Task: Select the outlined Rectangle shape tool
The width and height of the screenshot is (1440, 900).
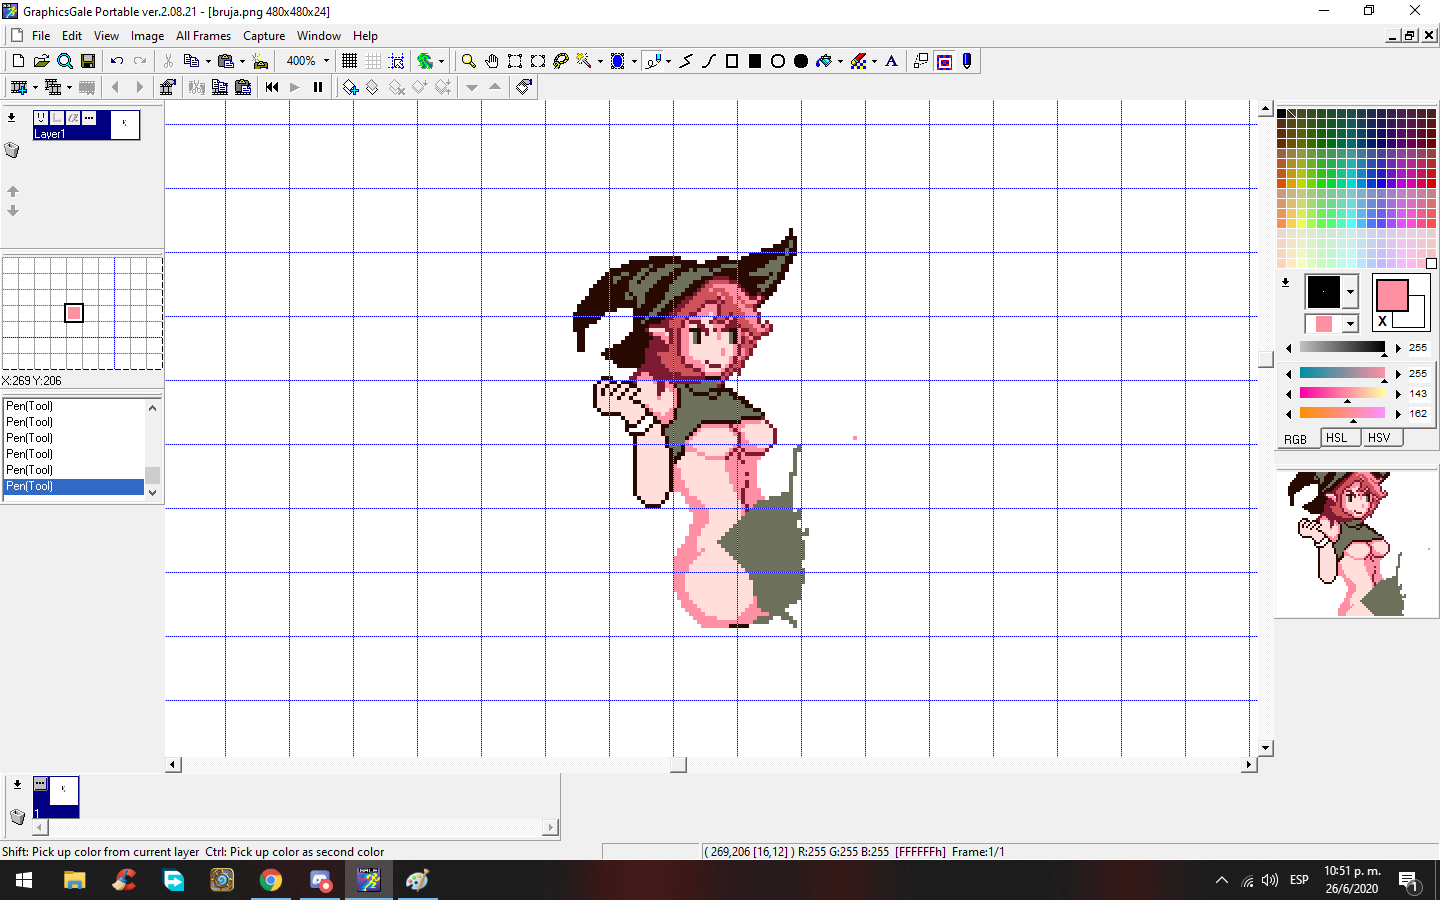Action: [x=732, y=61]
